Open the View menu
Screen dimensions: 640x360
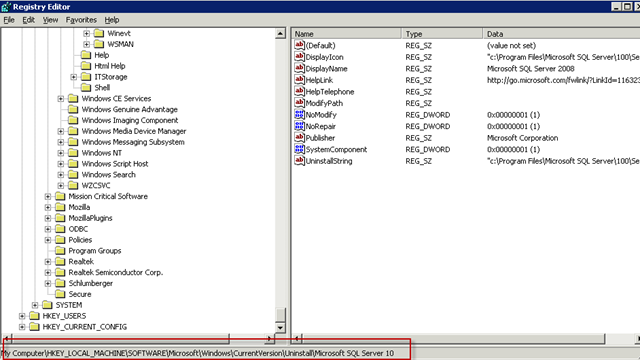[x=50, y=20]
